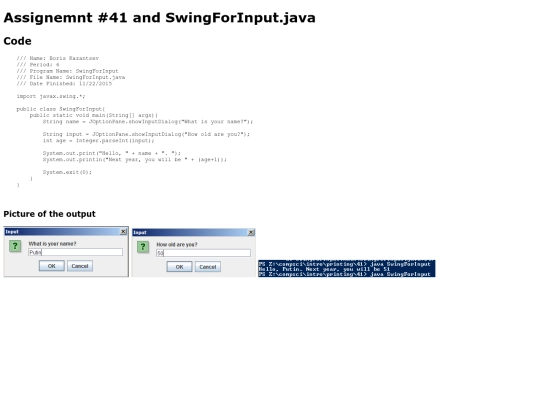Click OK in the 'What is your name?' dialog

[52, 266]
